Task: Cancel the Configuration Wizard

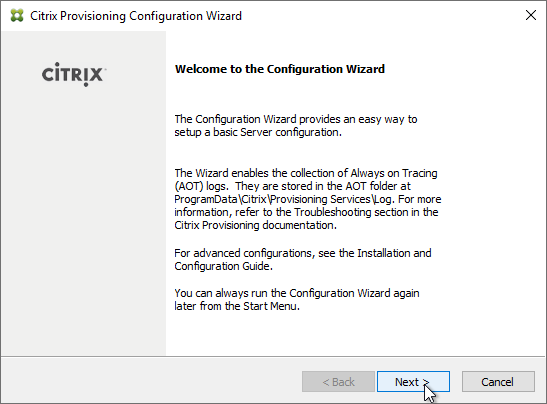Action: (x=498, y=382)
